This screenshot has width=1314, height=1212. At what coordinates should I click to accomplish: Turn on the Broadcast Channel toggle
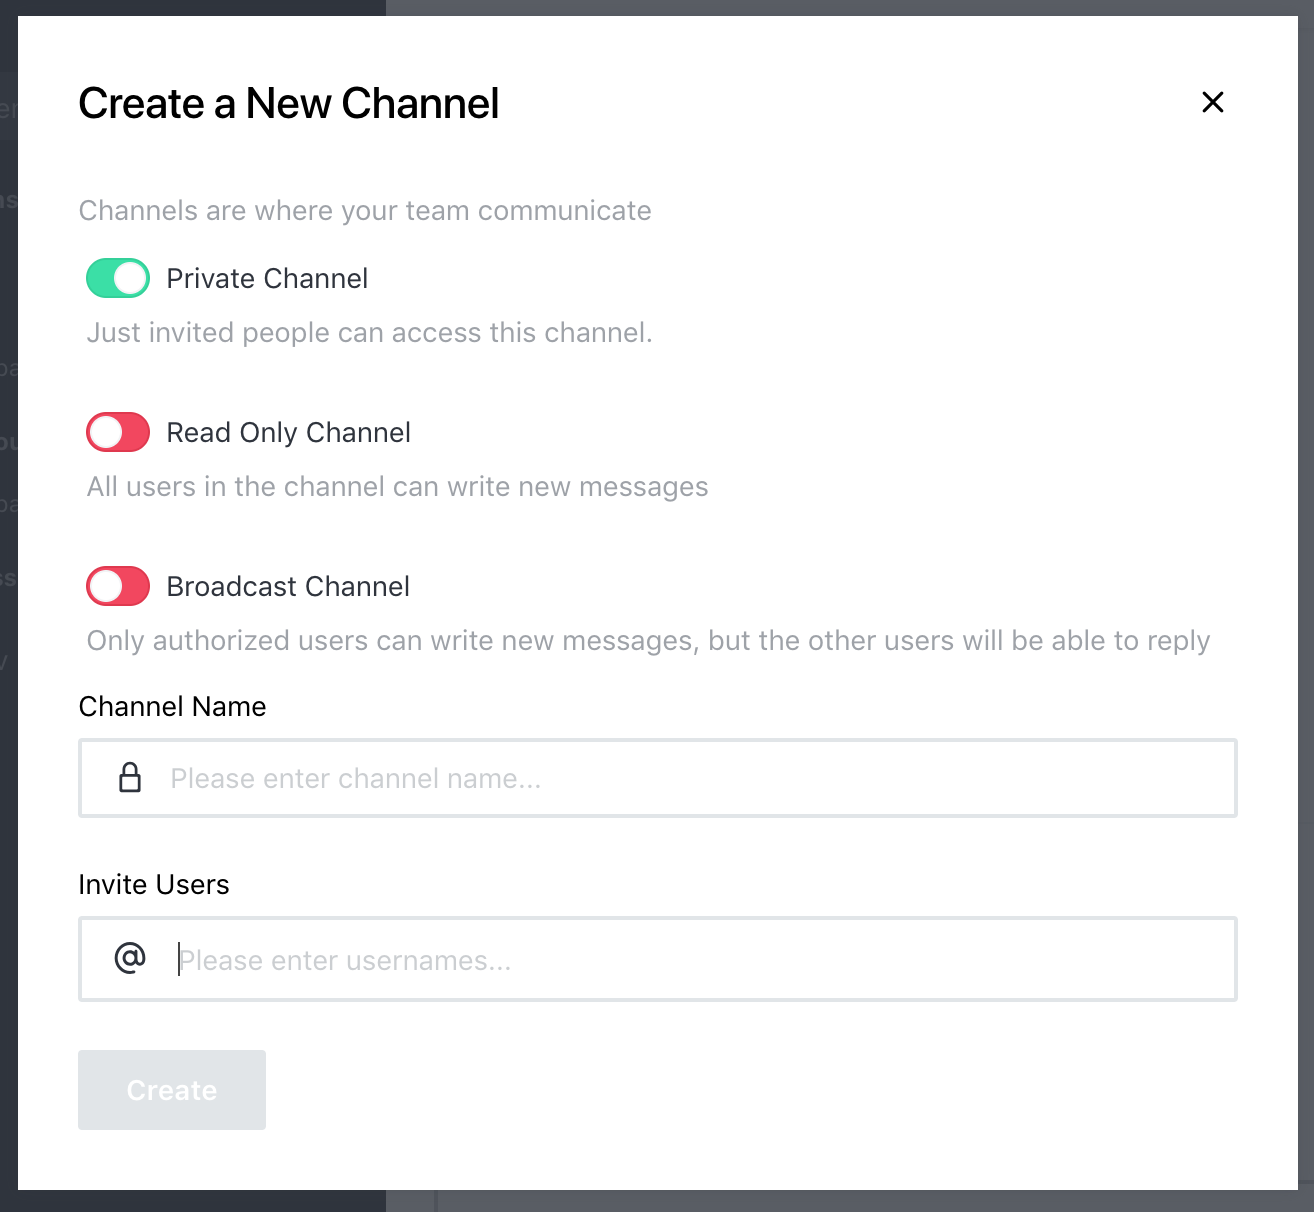(x=117, y=586)
